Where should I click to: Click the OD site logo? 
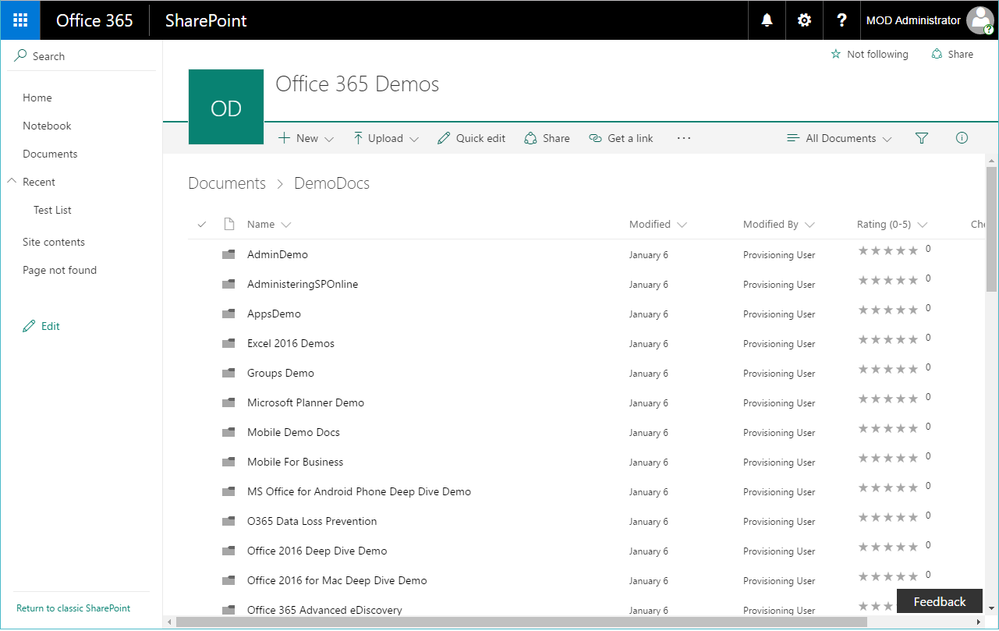coord(226,107)
